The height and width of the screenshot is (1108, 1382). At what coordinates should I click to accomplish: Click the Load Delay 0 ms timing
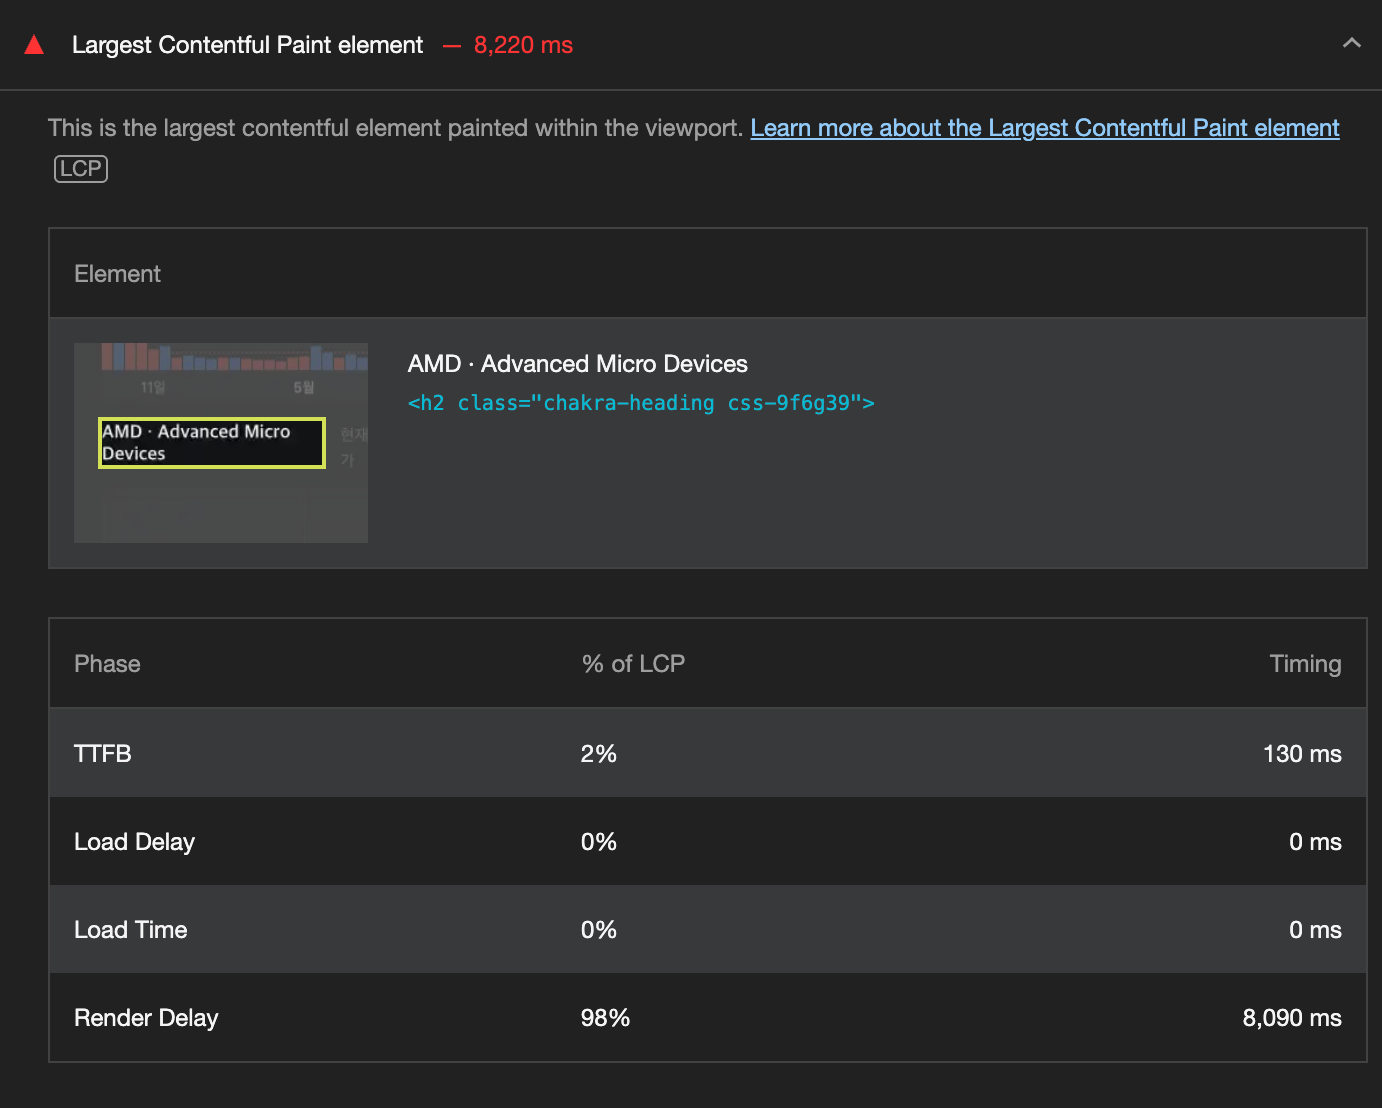(1315, 842)
